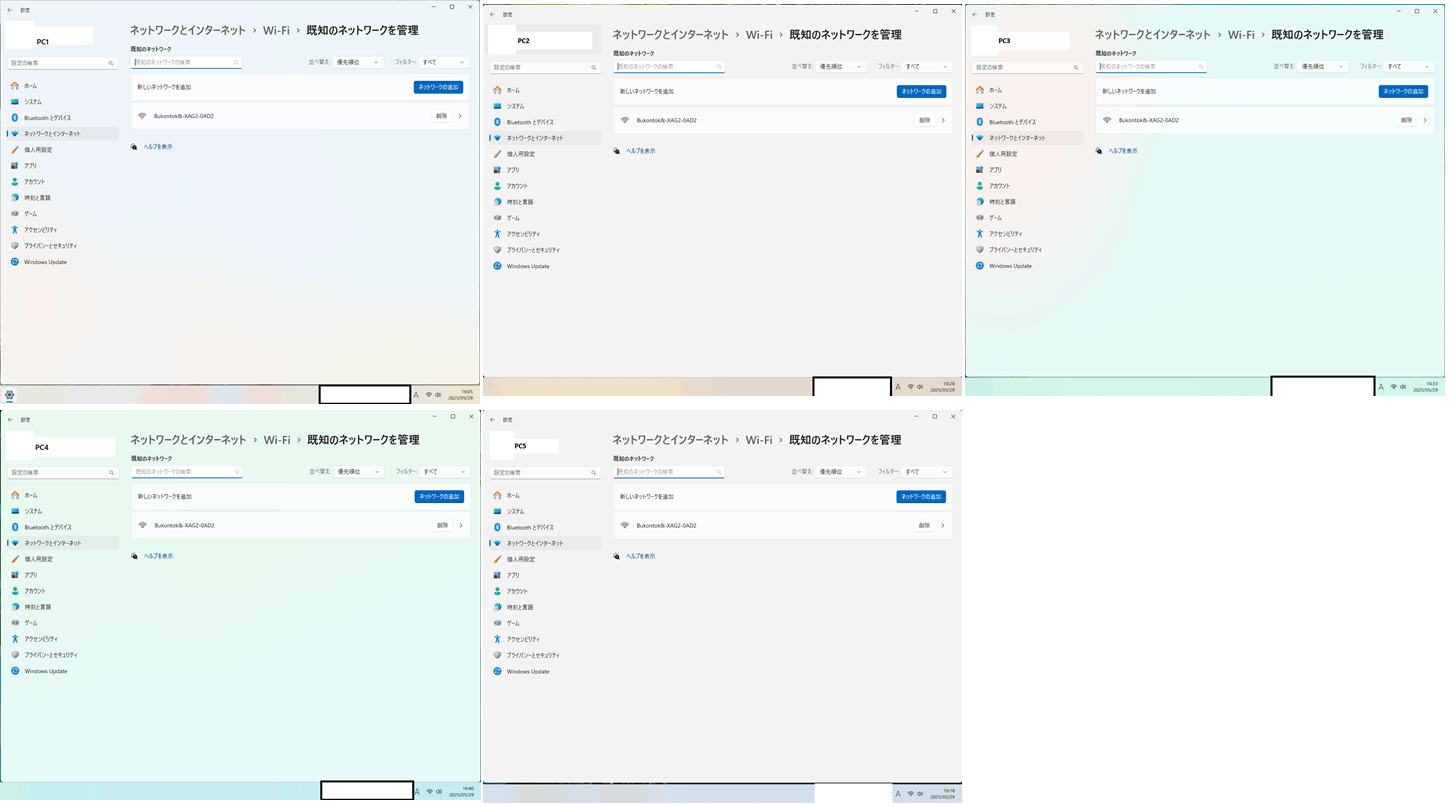1450x806 pixels.
Task: Click Wi-Fi tray icon on PC3 taskbar
Action: point(1393,386)
